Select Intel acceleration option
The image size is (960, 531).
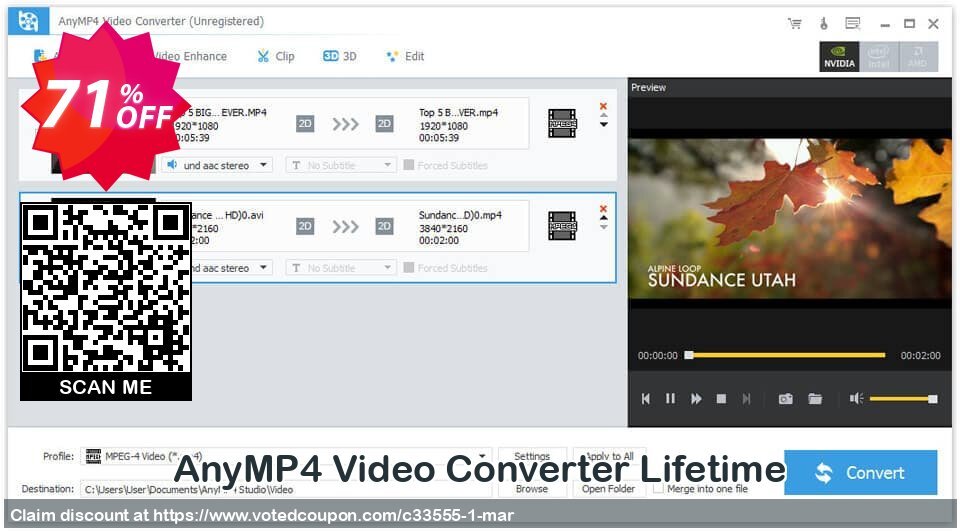tap(879, 56)
